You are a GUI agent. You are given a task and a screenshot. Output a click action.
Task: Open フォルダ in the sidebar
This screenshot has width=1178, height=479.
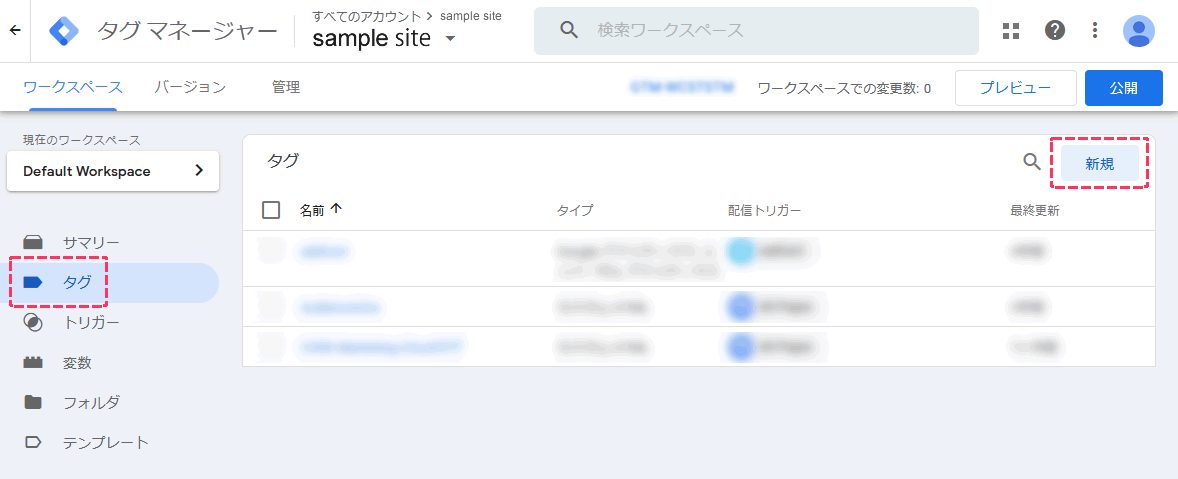(x=91, y=402)
